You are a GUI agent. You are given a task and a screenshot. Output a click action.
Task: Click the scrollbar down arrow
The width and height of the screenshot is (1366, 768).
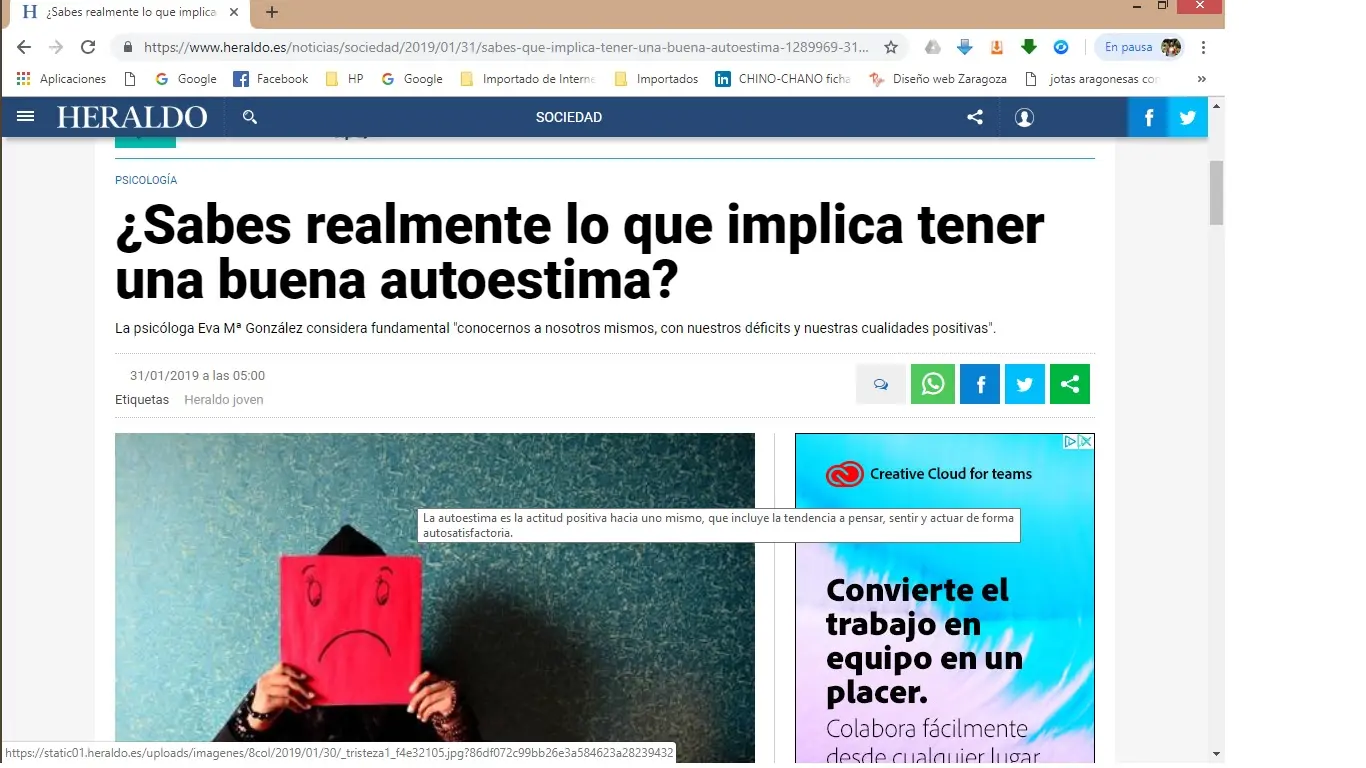coord(1217,754)
